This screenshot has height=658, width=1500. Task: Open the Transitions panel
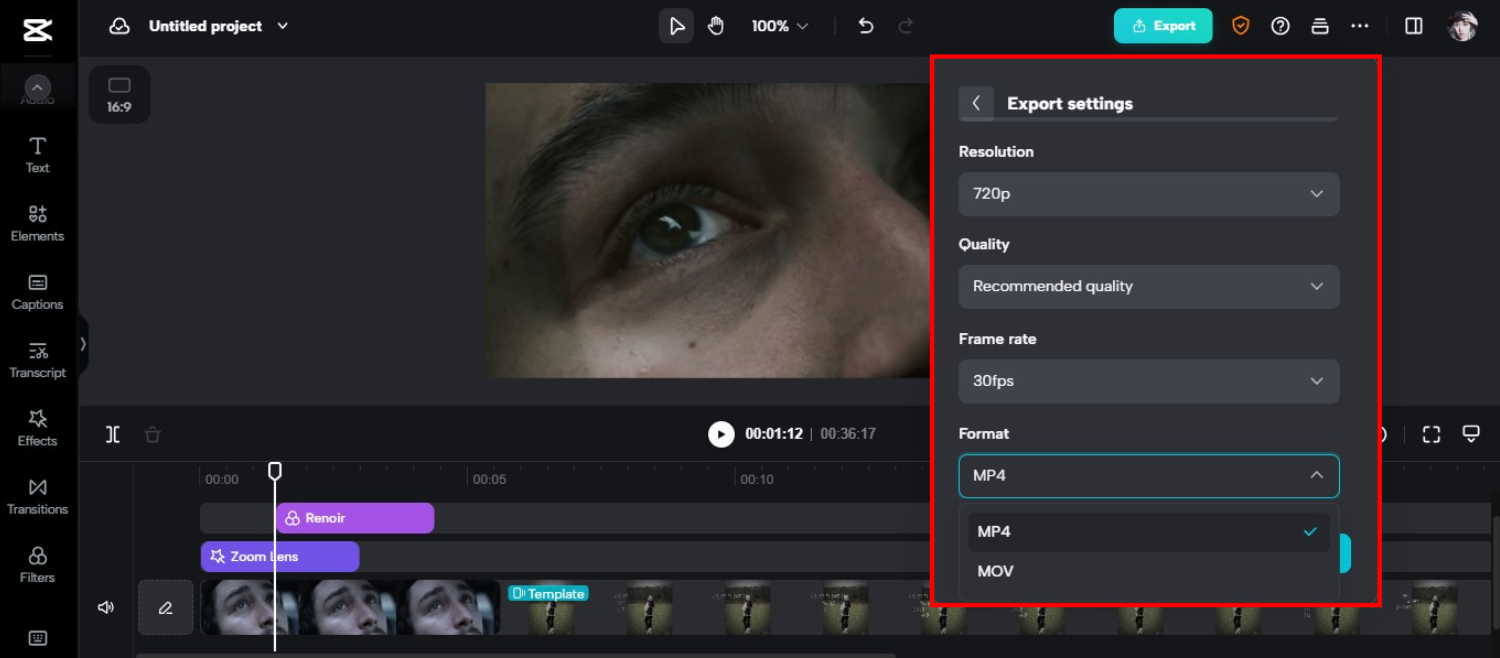(37, 496)
